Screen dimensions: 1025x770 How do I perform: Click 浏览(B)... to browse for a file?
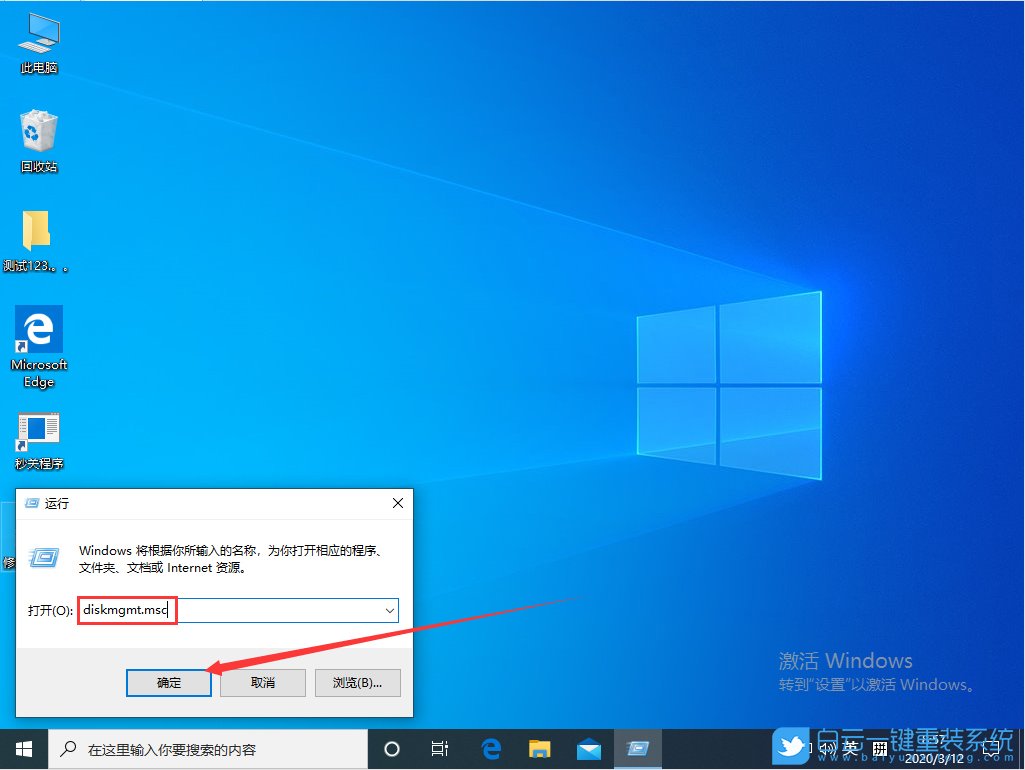click(357, 683)
